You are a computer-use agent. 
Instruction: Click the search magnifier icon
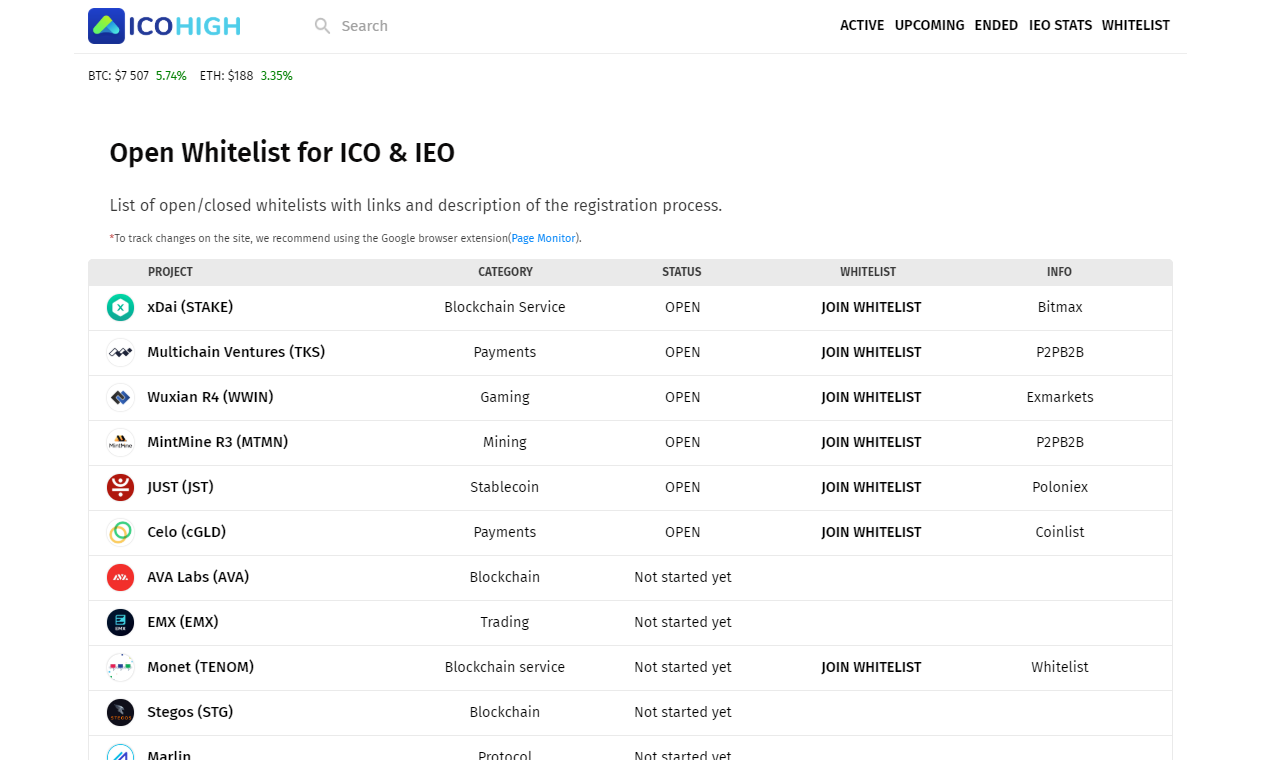pos(322,26)
